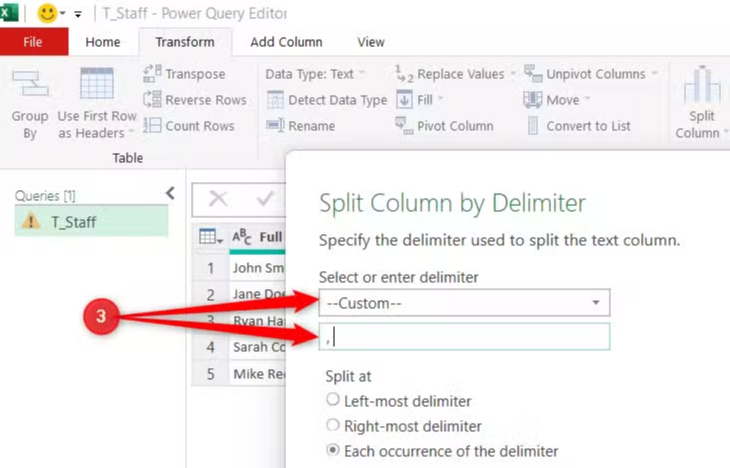Viewport: 730px width, 468px height.
Task: Click the Sarah Co cell
Action: tap(257, 347)
